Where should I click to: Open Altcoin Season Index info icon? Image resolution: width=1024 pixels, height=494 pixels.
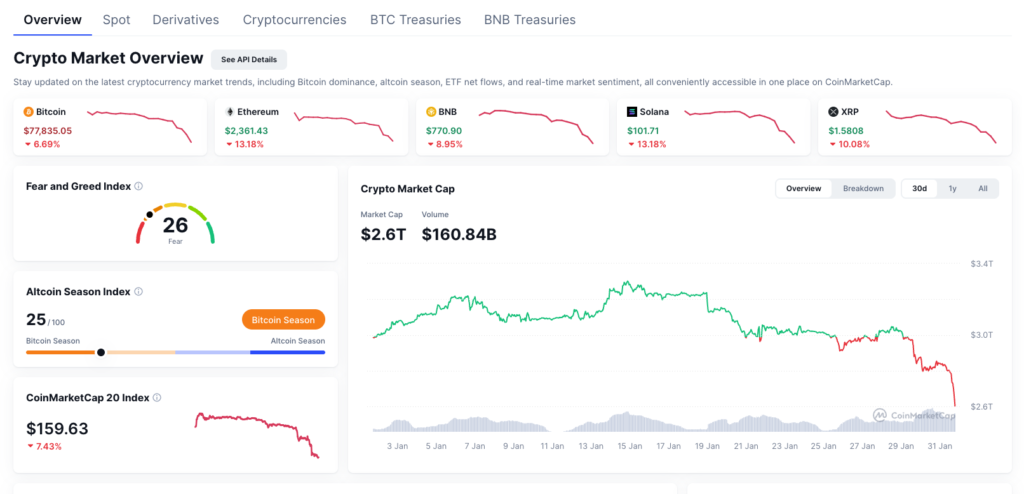[138, 292]
